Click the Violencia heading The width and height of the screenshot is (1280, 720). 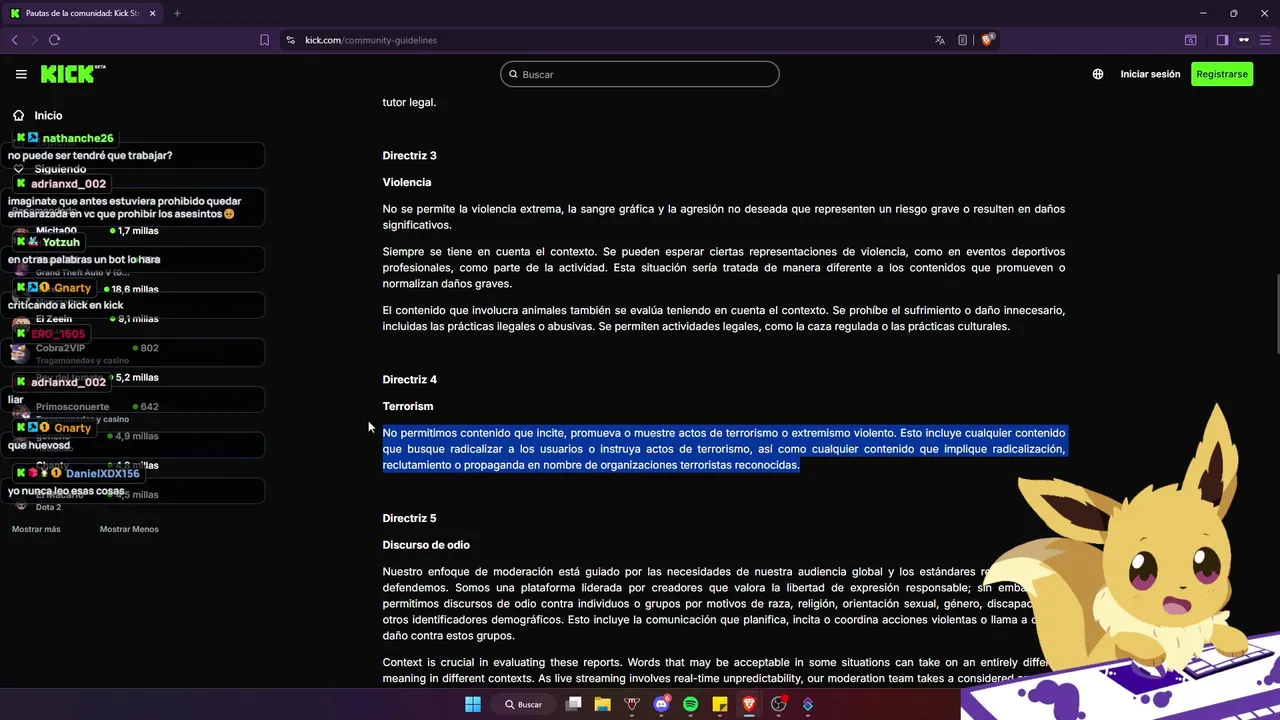tap(407, 182)
